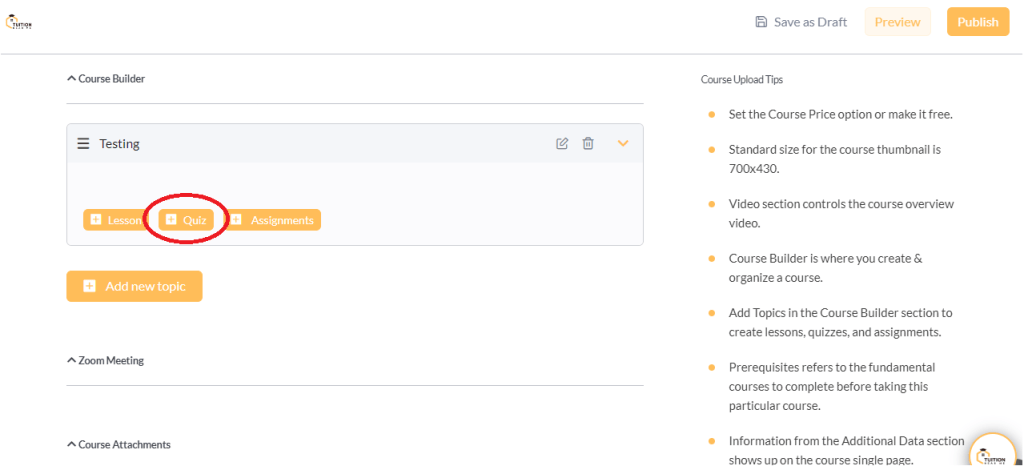Delete the Testing topic using trash icon
The height and width of the screenshot is (466, 1024).
click(588, 144)
